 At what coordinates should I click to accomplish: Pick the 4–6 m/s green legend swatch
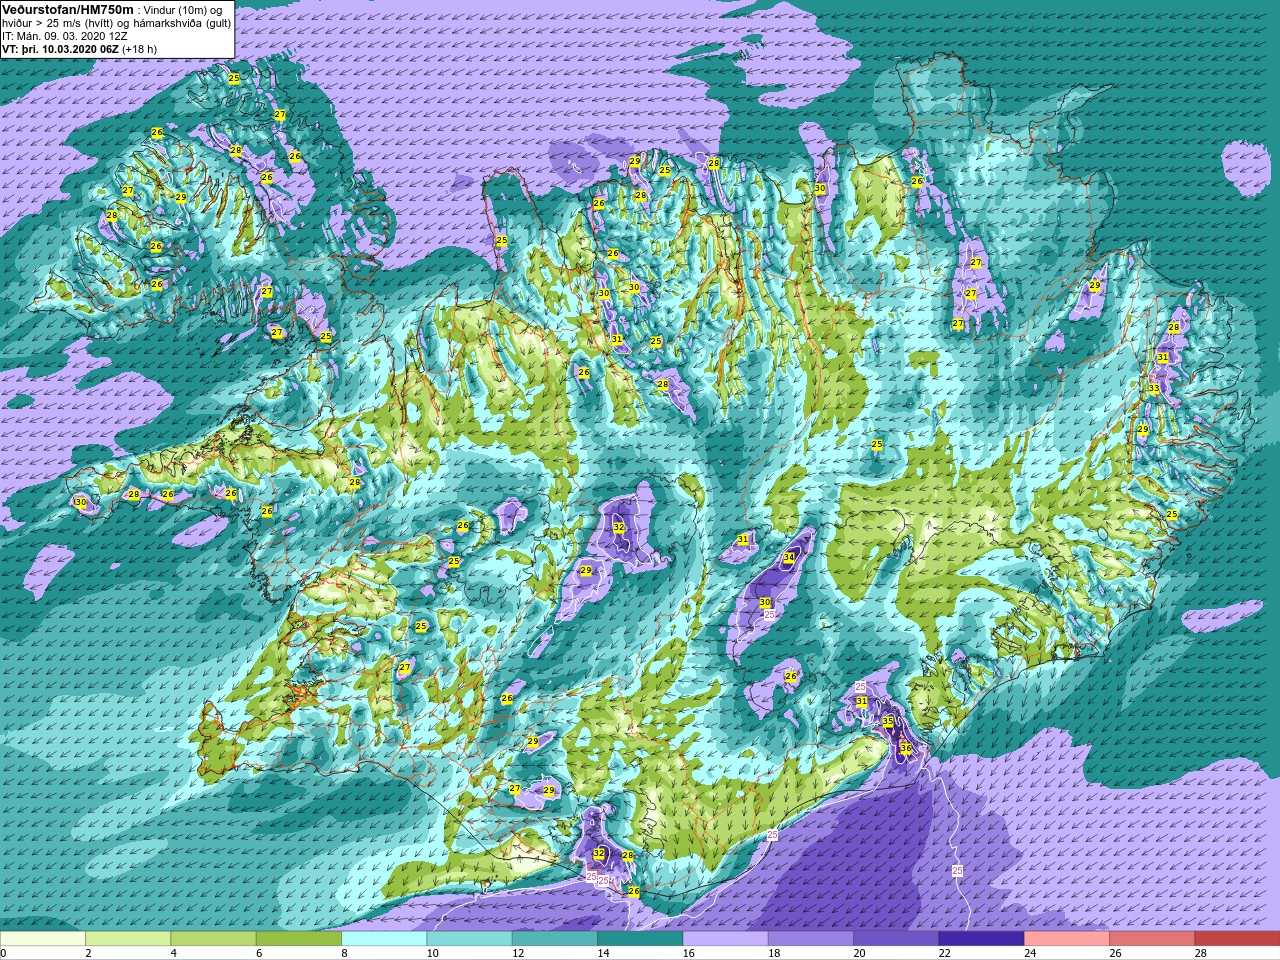coord(214,939)
